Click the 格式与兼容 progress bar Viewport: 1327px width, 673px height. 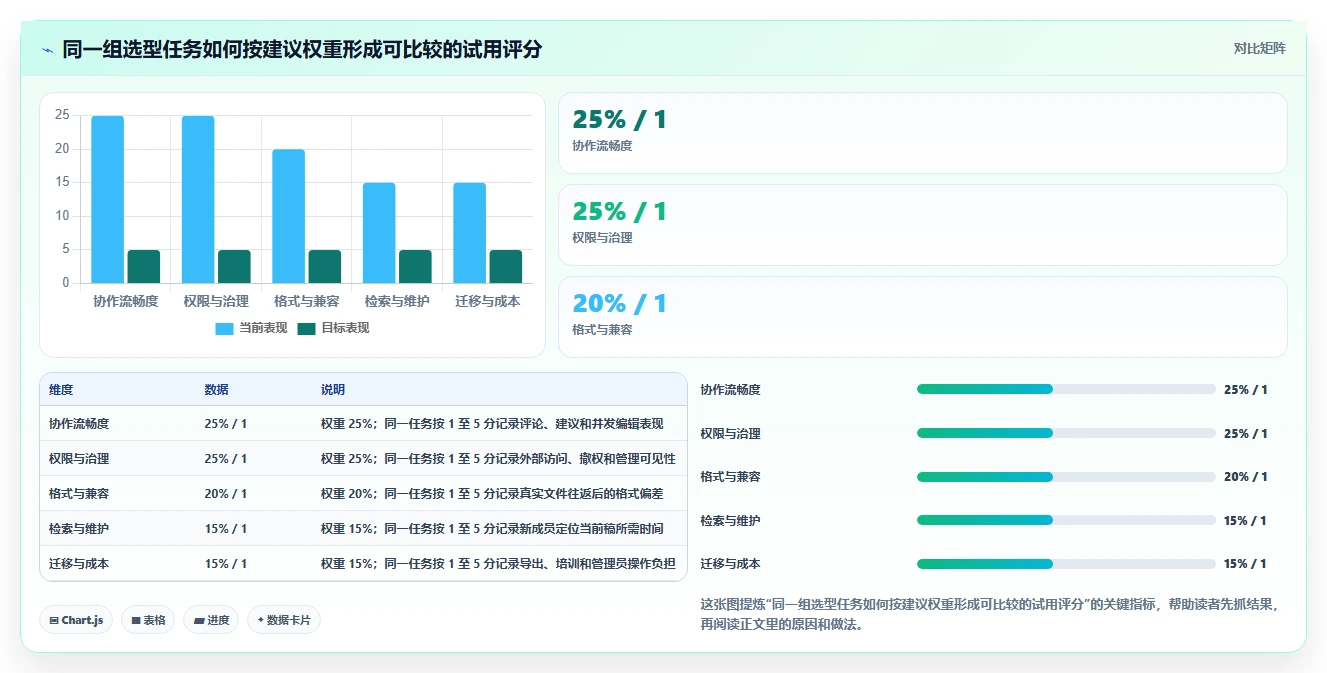(1066, 477)
